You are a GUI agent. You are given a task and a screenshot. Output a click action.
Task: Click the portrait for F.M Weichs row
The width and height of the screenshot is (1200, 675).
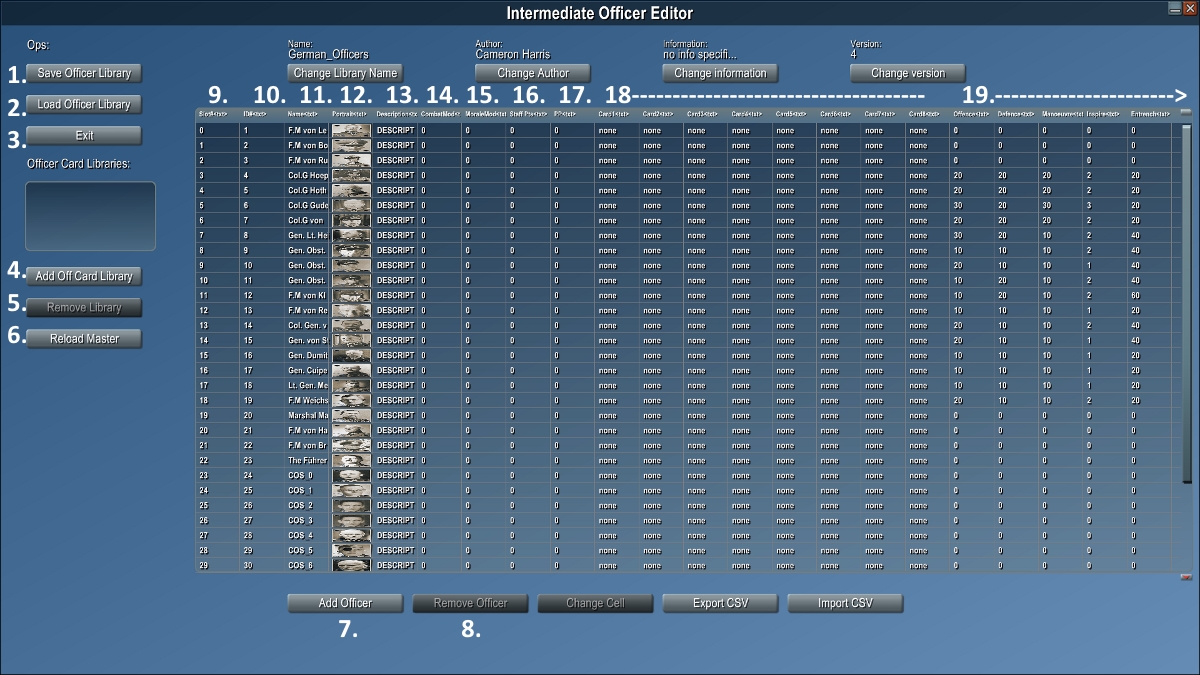pyautogui.click(x=350, y=400)
